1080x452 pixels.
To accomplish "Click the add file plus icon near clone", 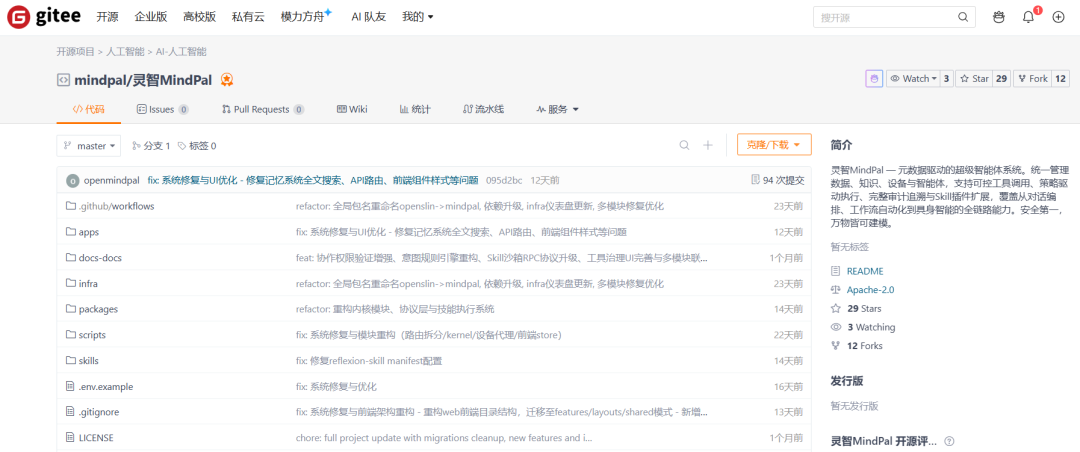I will (707, 145).
